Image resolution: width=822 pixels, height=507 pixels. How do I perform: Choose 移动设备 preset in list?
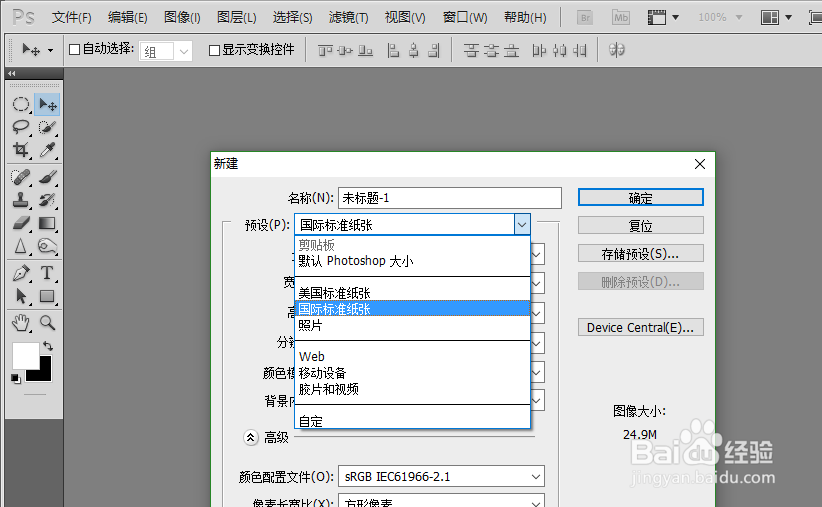tap(412, 373)
